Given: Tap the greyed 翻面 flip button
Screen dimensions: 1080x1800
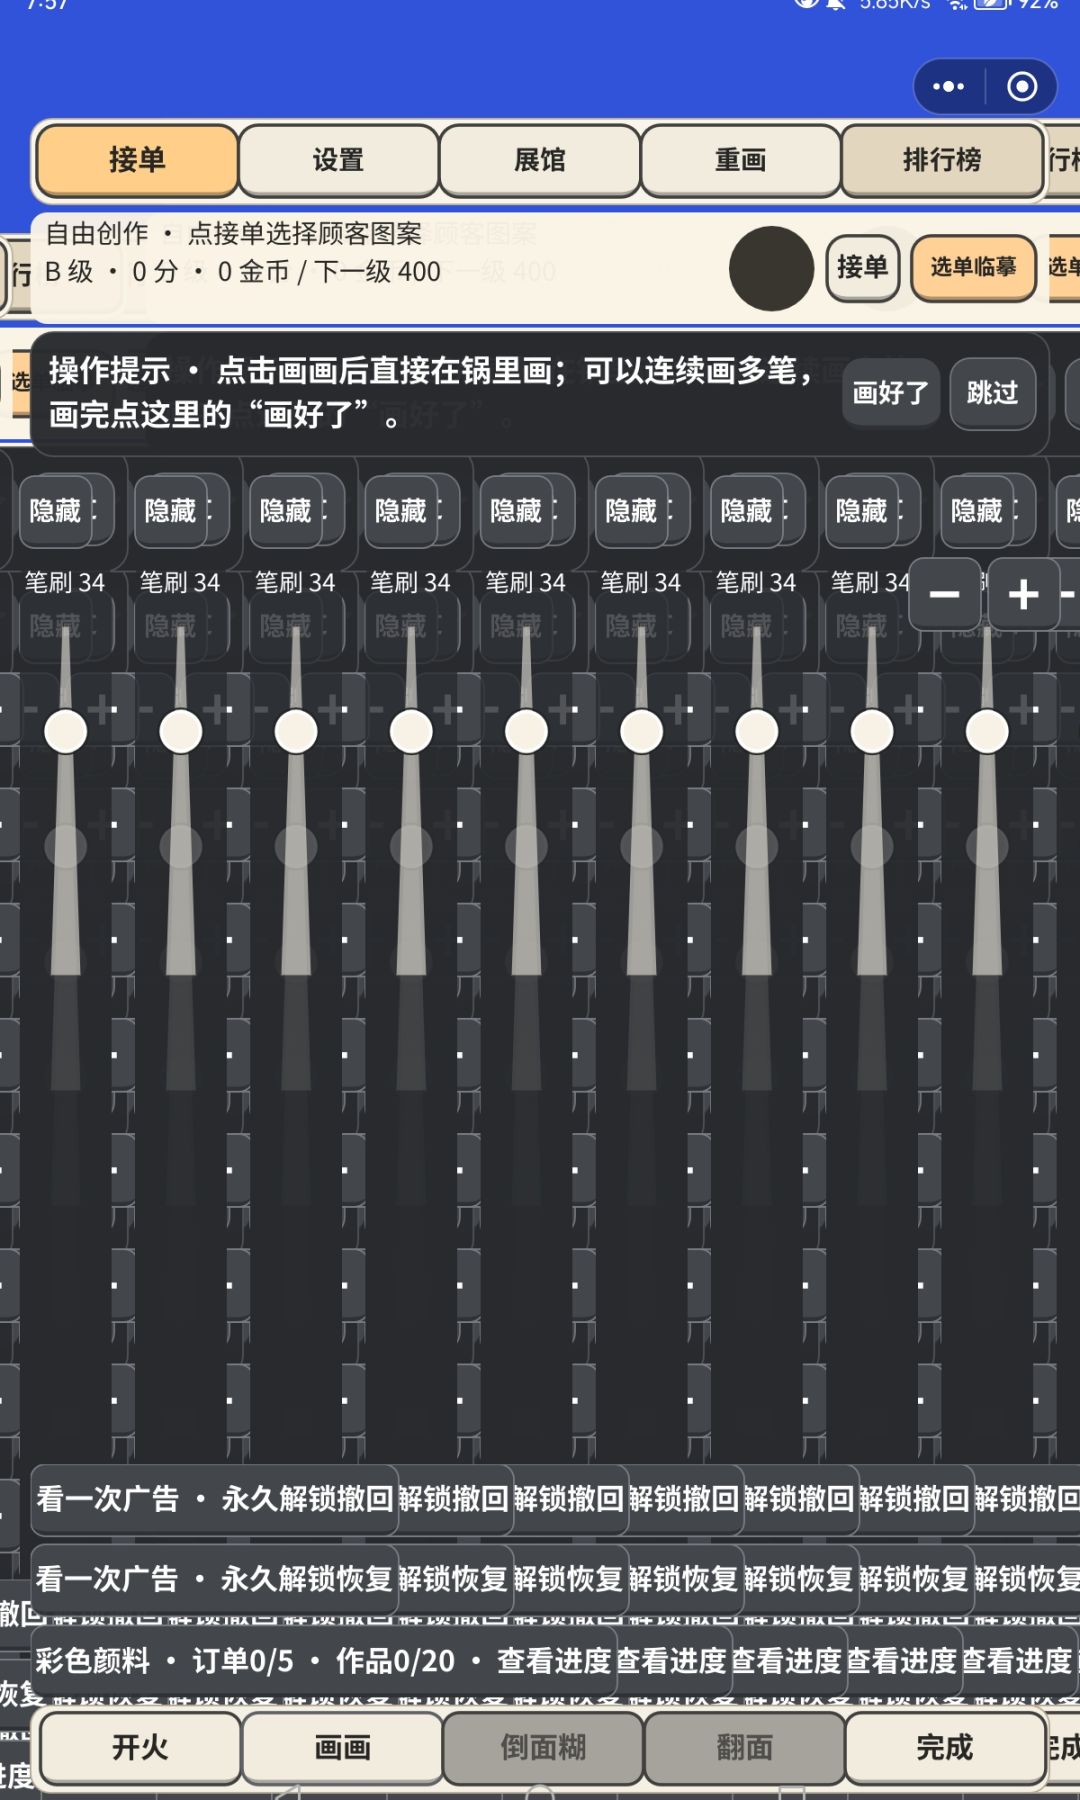Looking at the screenshot, I should (744, 1747).
